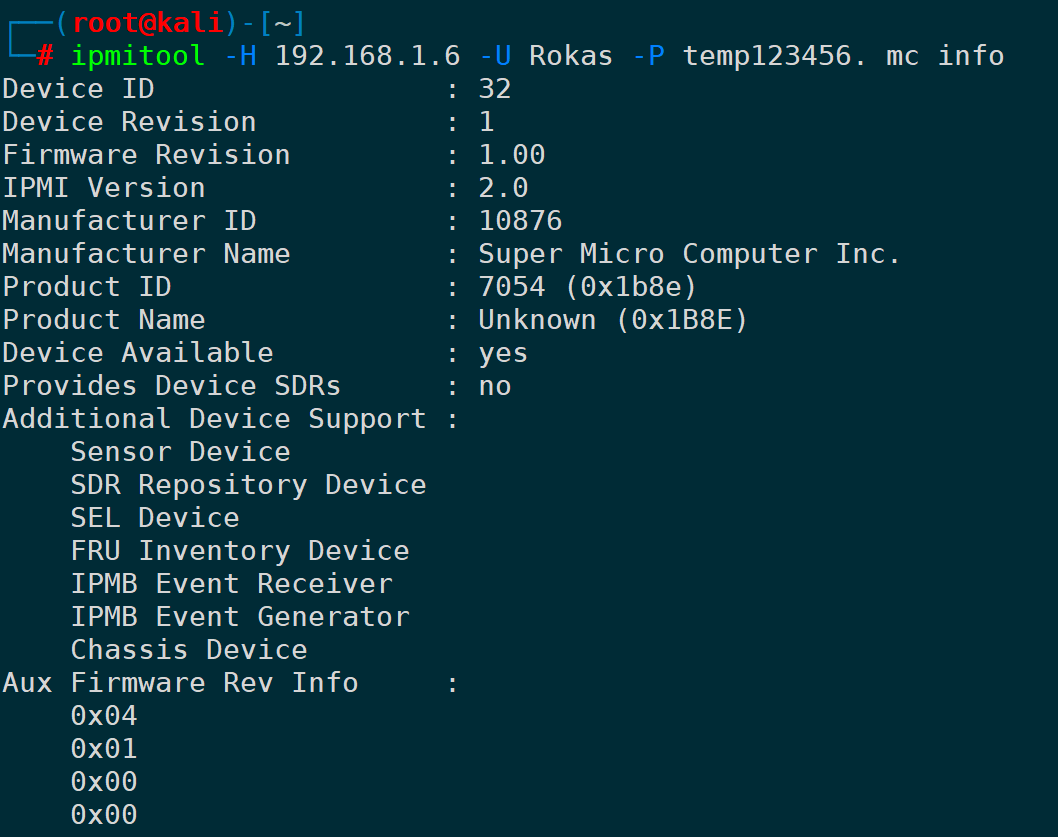The width and height of the screenshot is (1058, 837).
Task: Click the Device ID value 32
Action: pyautogui.click(x=495, y=89)
